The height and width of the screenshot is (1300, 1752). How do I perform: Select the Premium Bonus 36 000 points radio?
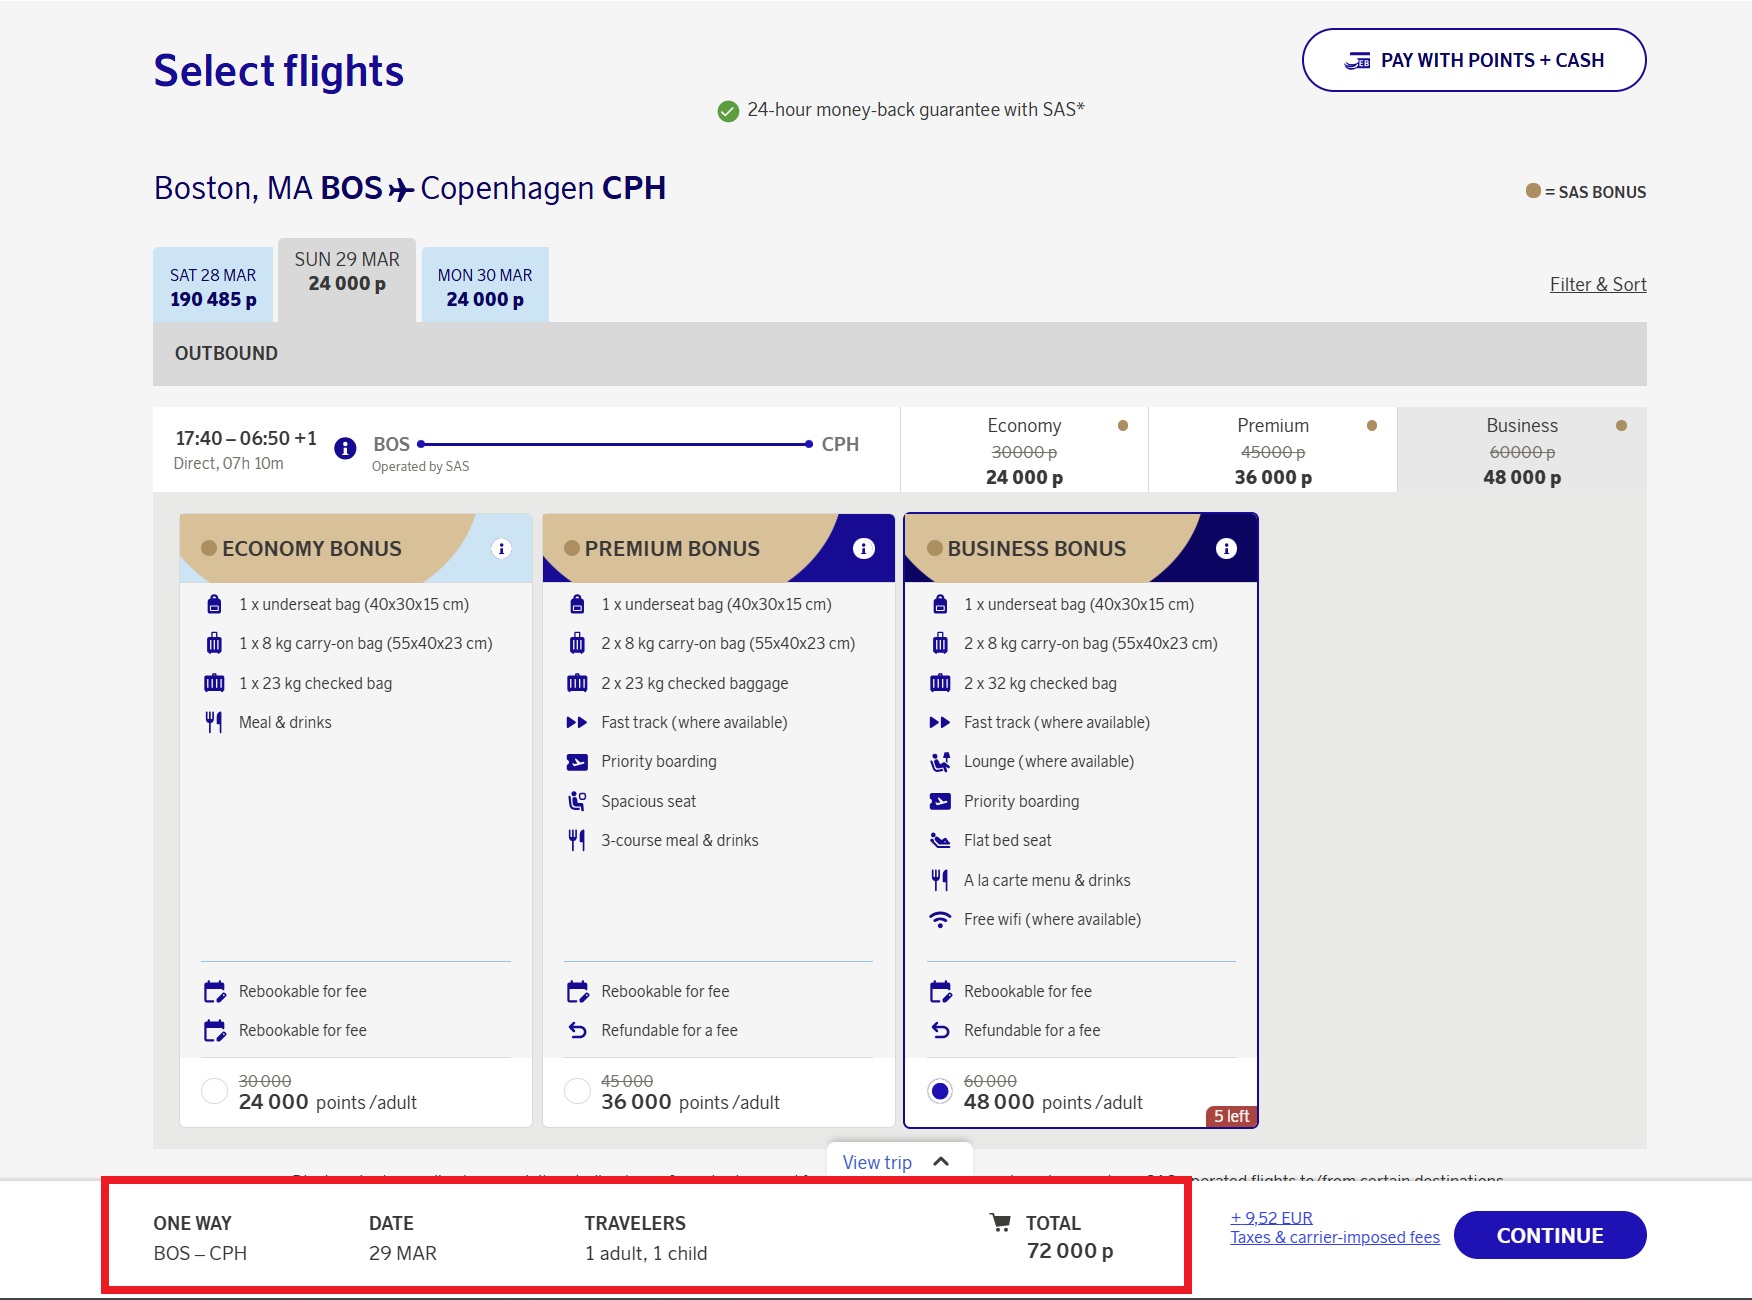(577, 1091)
